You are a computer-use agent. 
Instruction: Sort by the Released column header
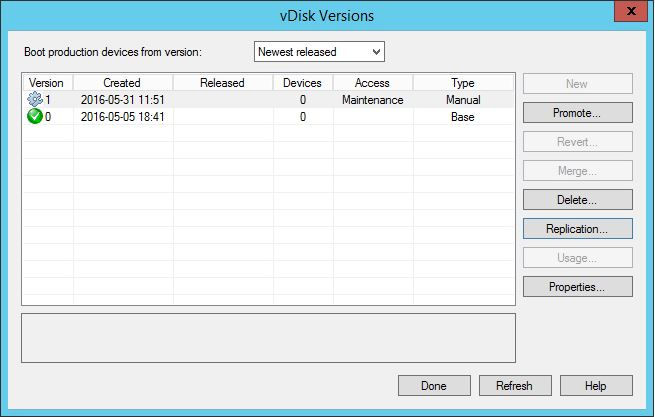(x=223, y=83)
